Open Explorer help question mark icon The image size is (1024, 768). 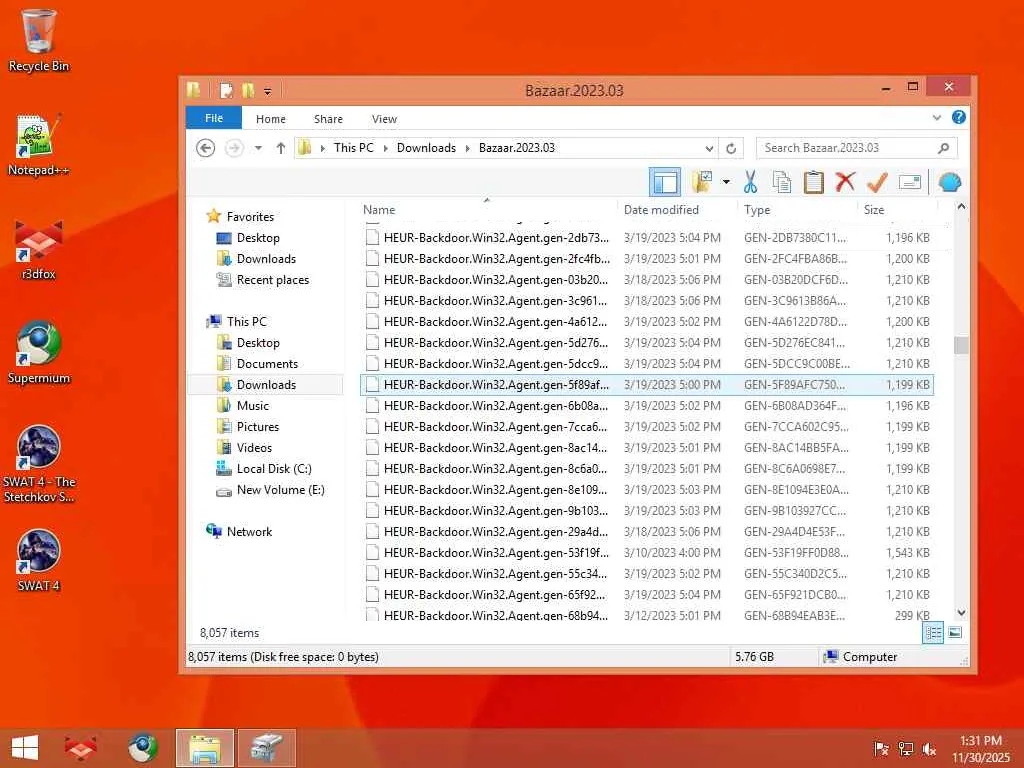tap(959, 117)
